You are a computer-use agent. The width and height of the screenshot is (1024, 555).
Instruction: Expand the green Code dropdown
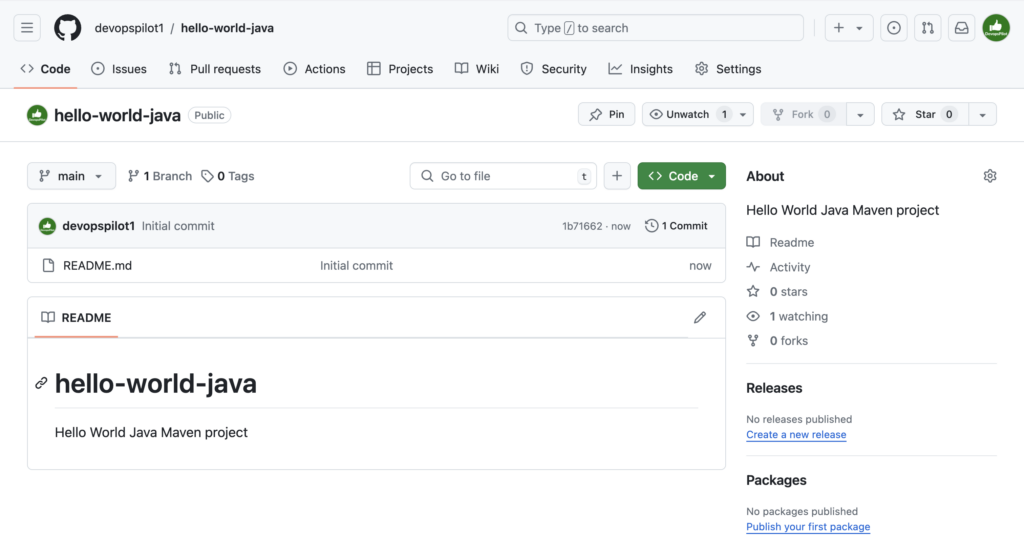pos(681,176)
